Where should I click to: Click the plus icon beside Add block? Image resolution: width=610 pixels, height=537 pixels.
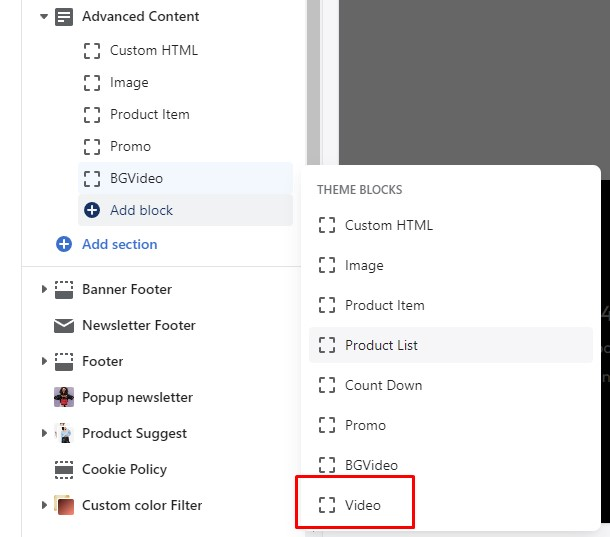92,210
